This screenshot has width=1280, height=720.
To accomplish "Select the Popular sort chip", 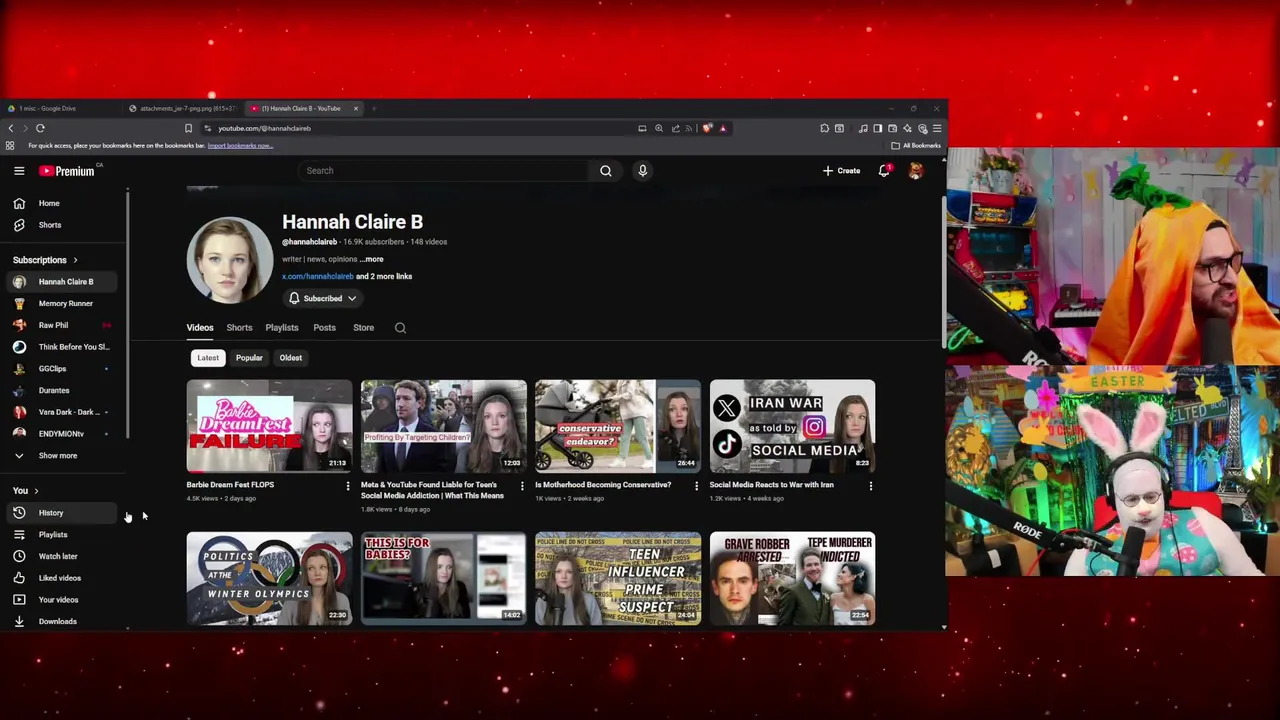I will pyautogui.click(x=249, y=358).
